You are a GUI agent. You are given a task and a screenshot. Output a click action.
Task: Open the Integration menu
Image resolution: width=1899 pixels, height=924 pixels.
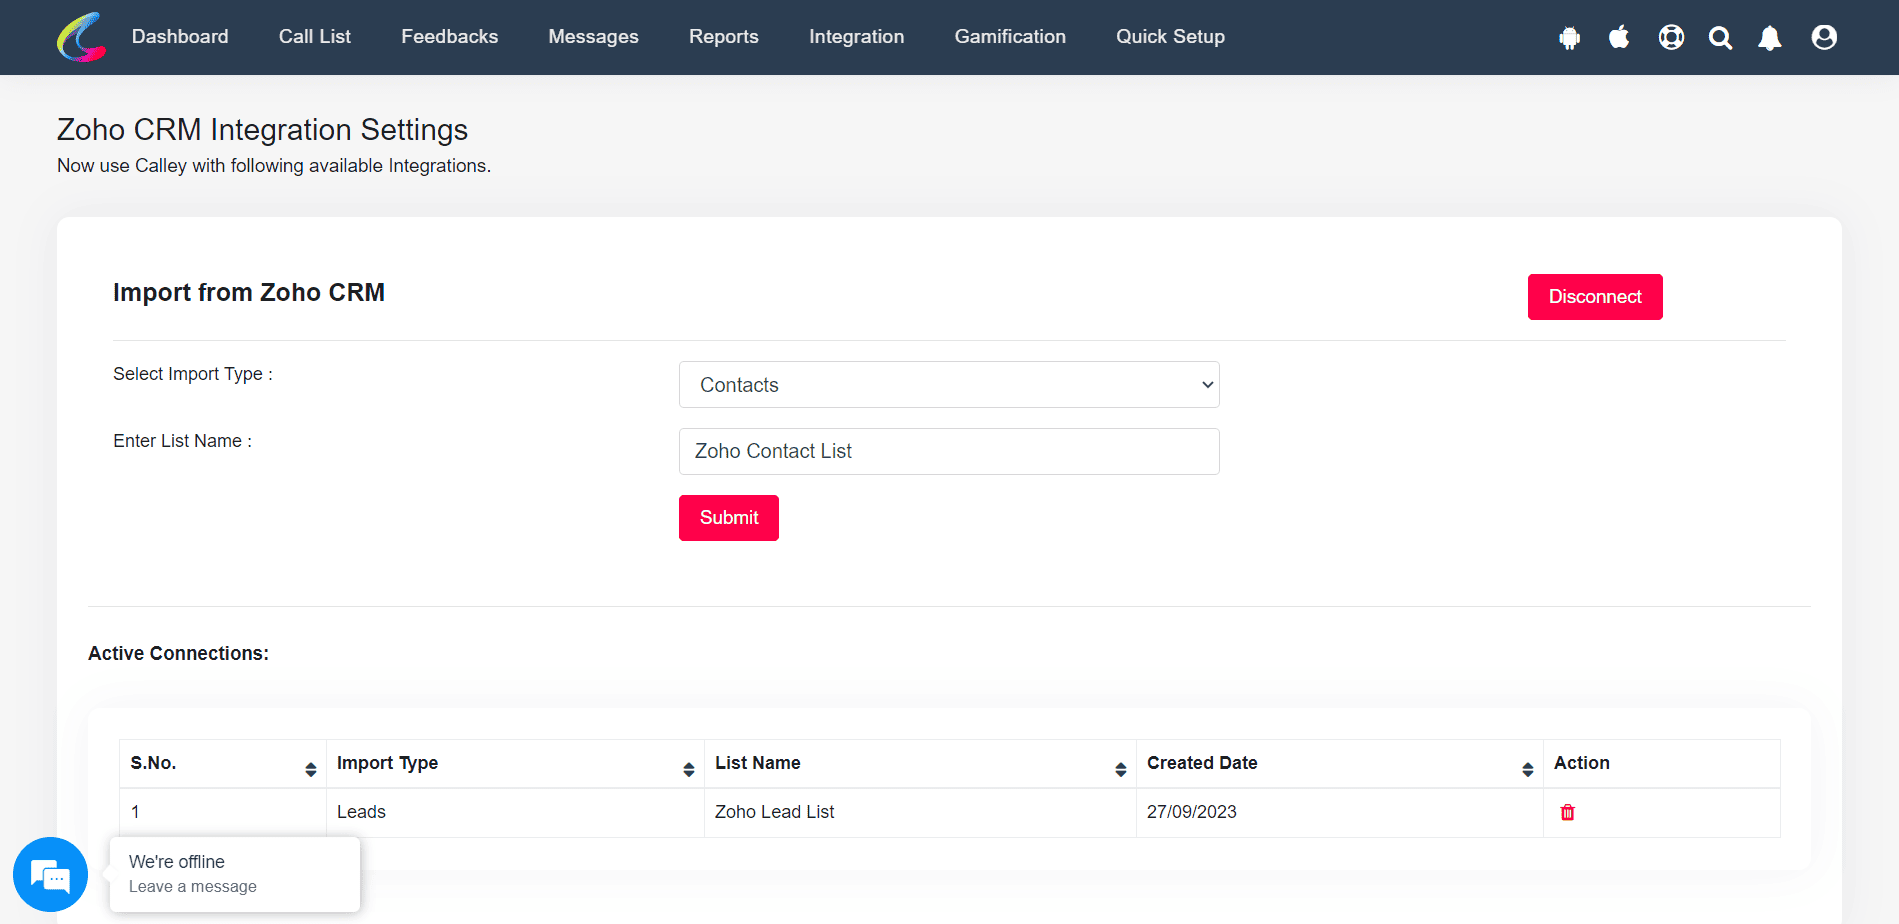(857, 37)
